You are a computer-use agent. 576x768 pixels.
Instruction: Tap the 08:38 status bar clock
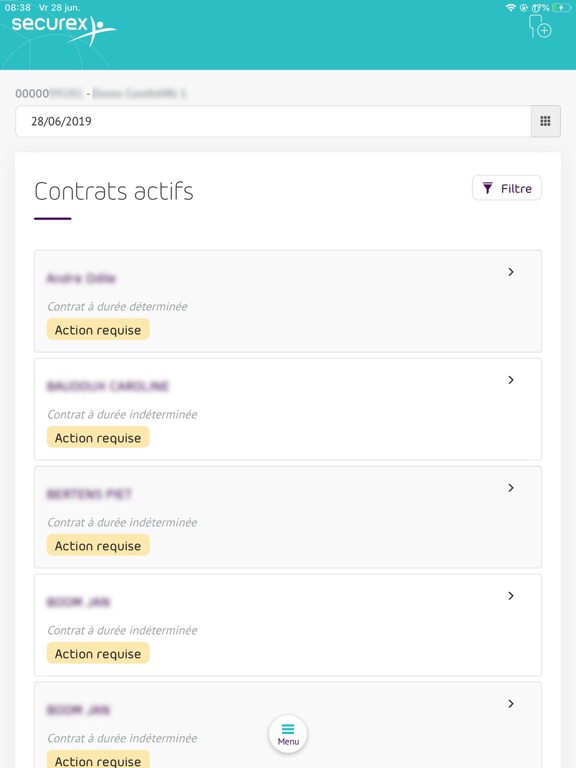click(x=18, y=7)
